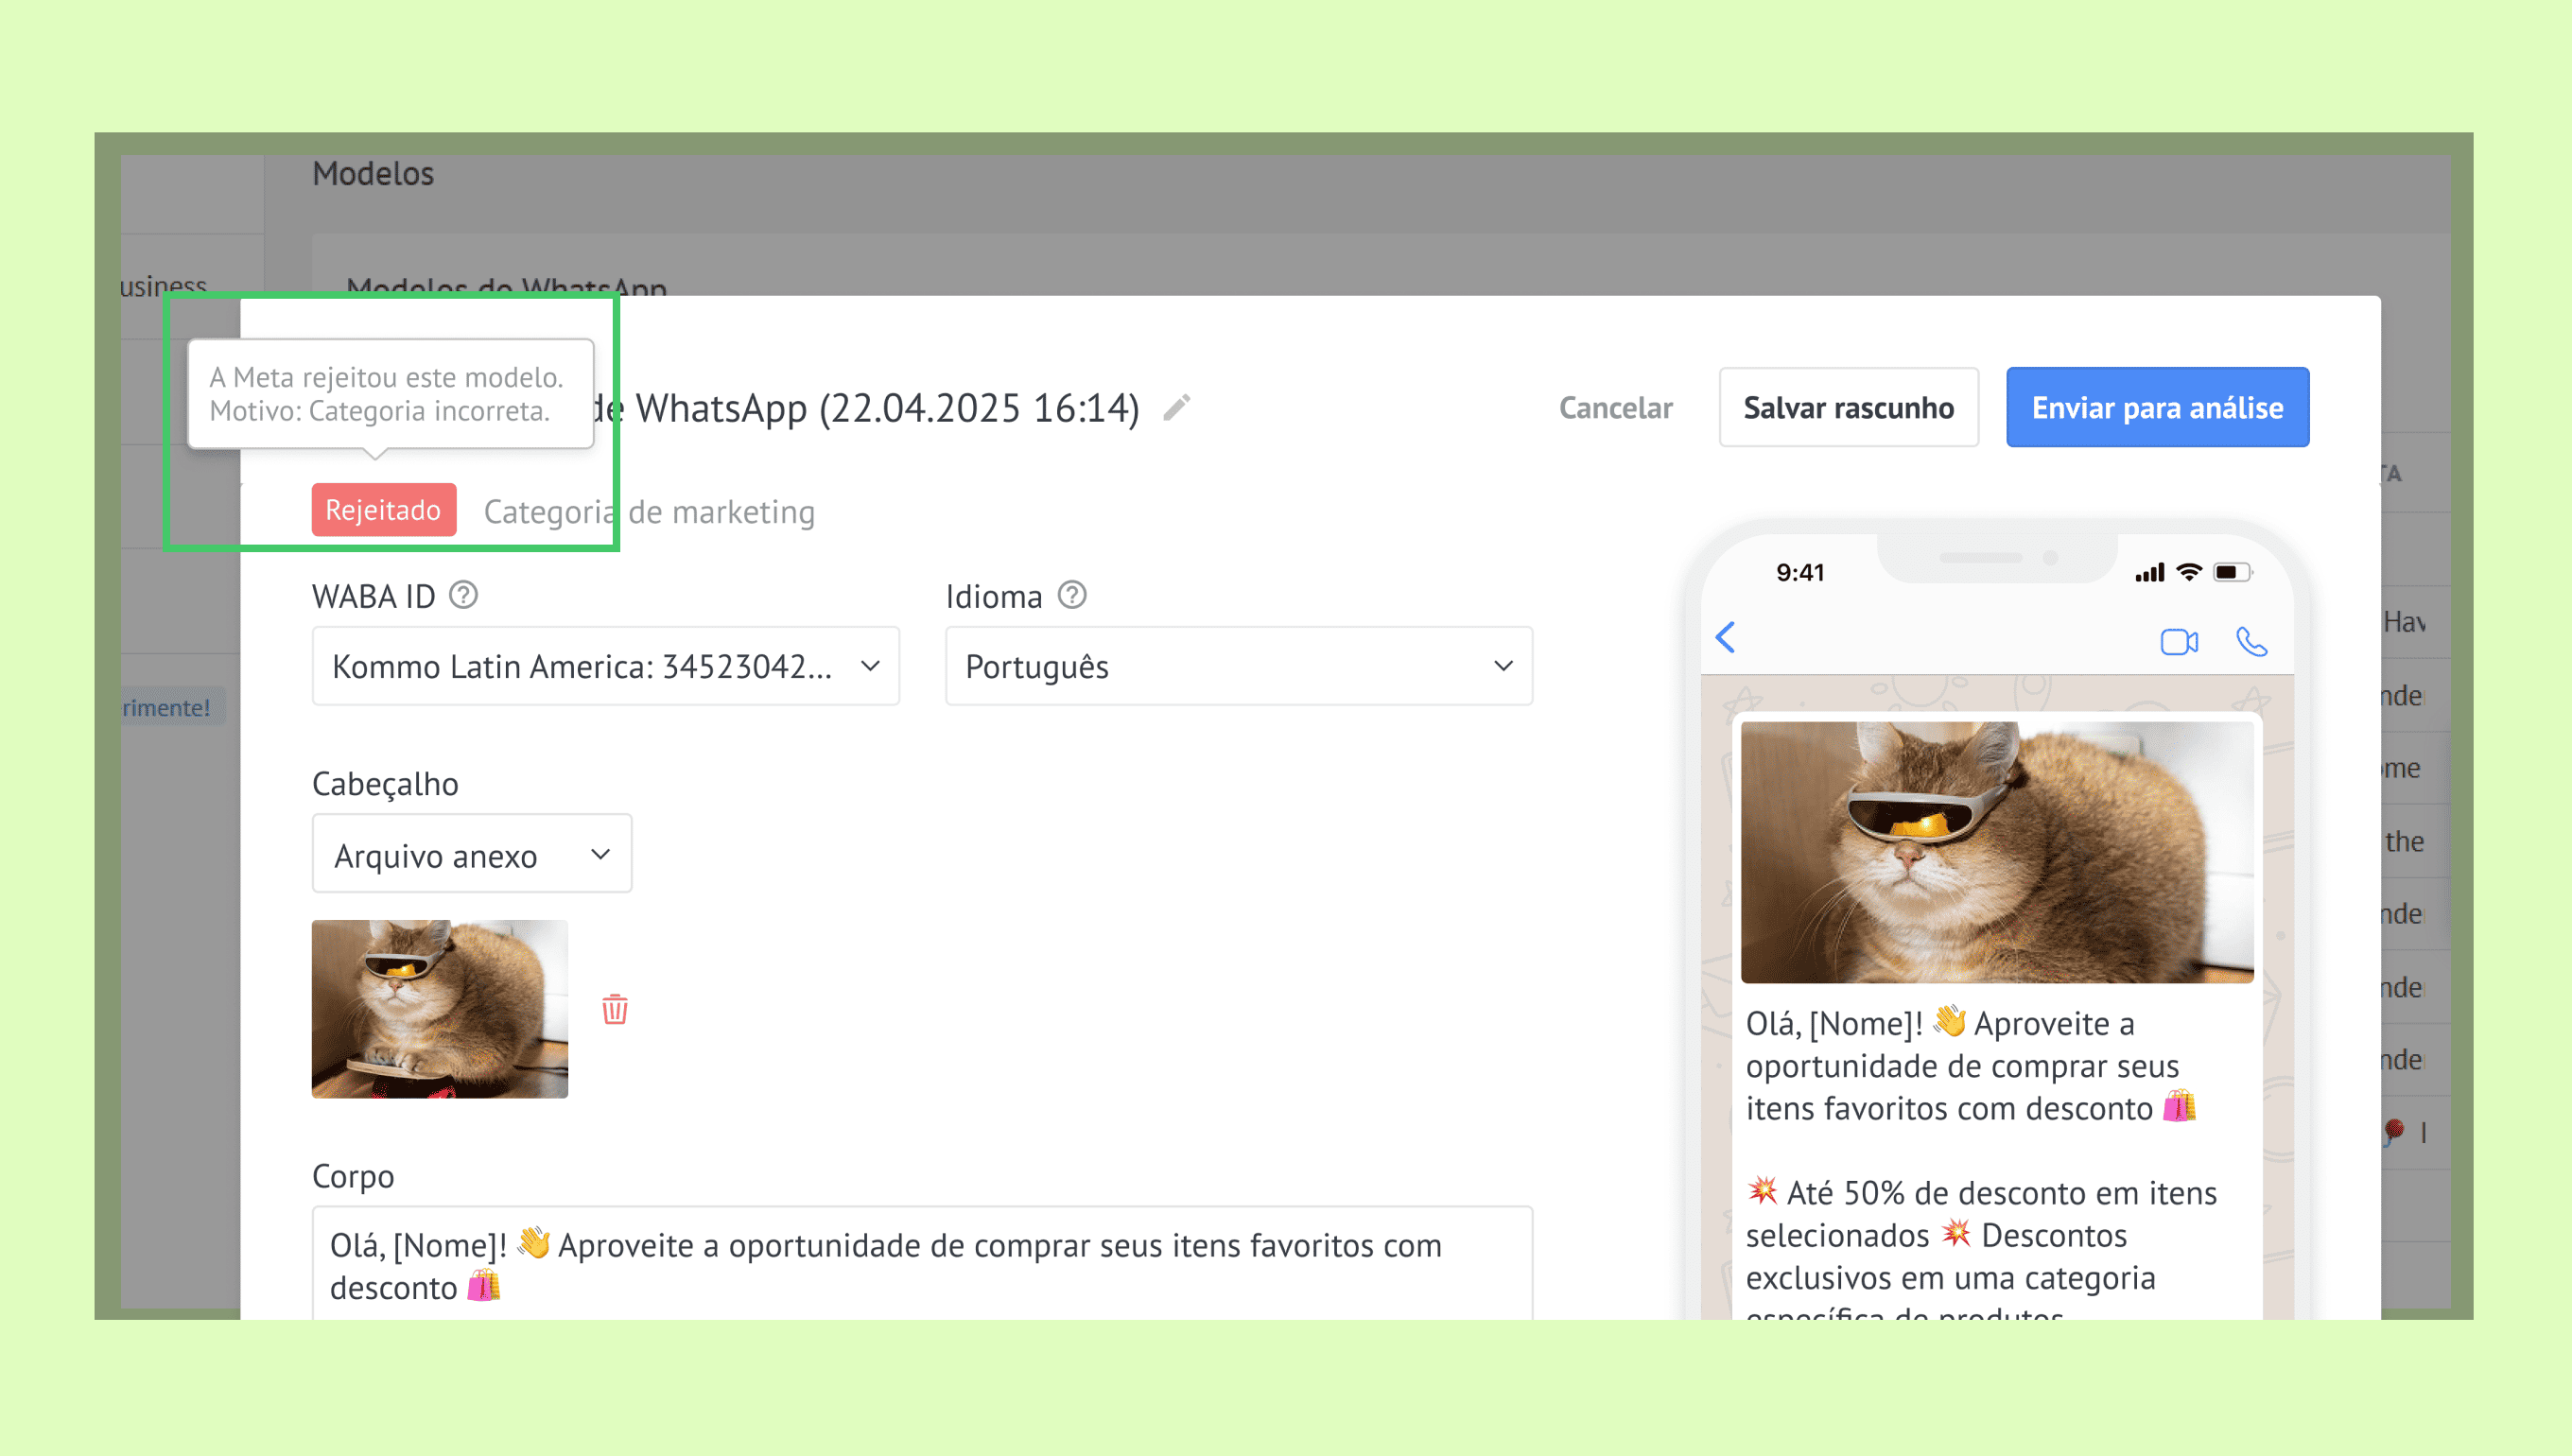Click the Categoria de marketing label
The width and height of the screenshot is (2572, 1456).
point(649,512)
